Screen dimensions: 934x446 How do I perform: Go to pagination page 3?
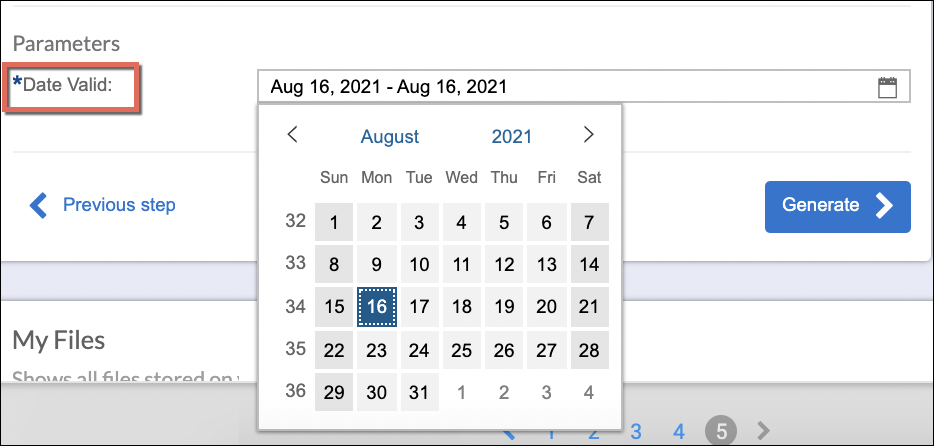tap(636, 431)
